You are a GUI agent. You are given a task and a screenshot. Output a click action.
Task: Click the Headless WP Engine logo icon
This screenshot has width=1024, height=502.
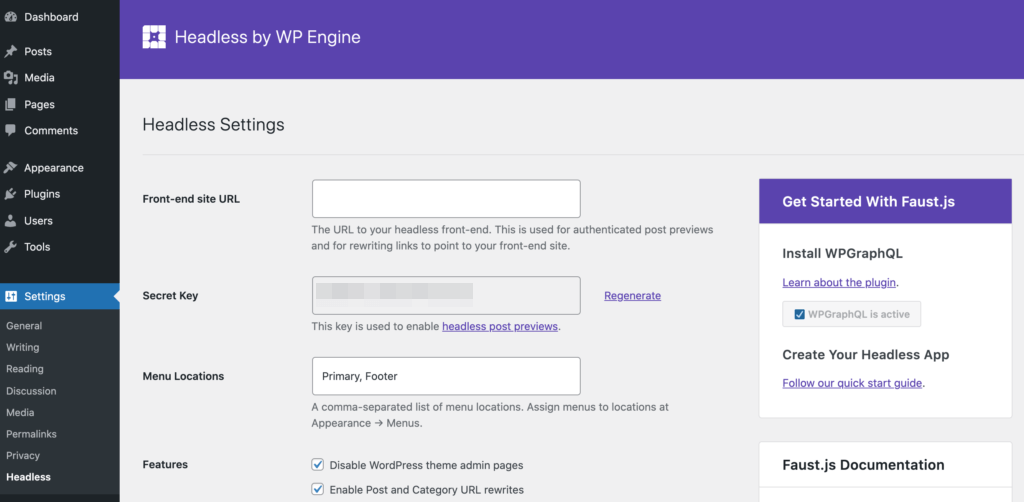154,37
